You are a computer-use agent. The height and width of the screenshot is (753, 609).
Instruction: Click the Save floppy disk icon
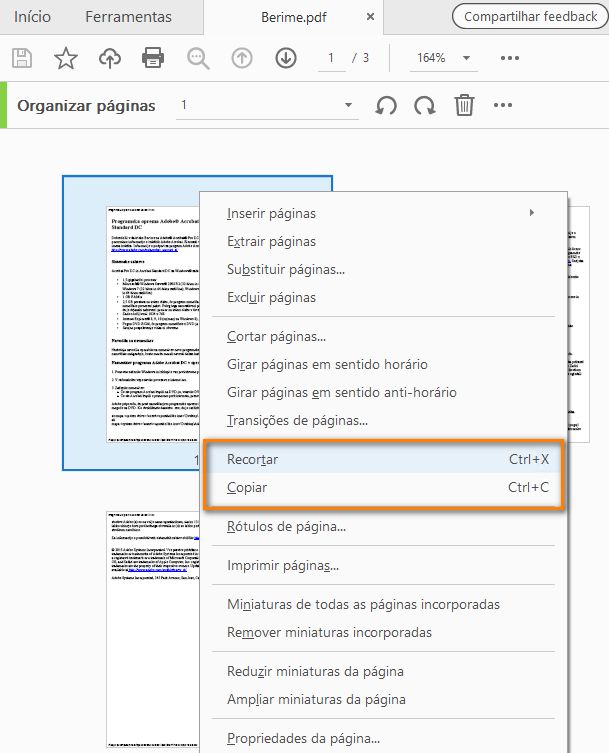click(x=22, y=58)
